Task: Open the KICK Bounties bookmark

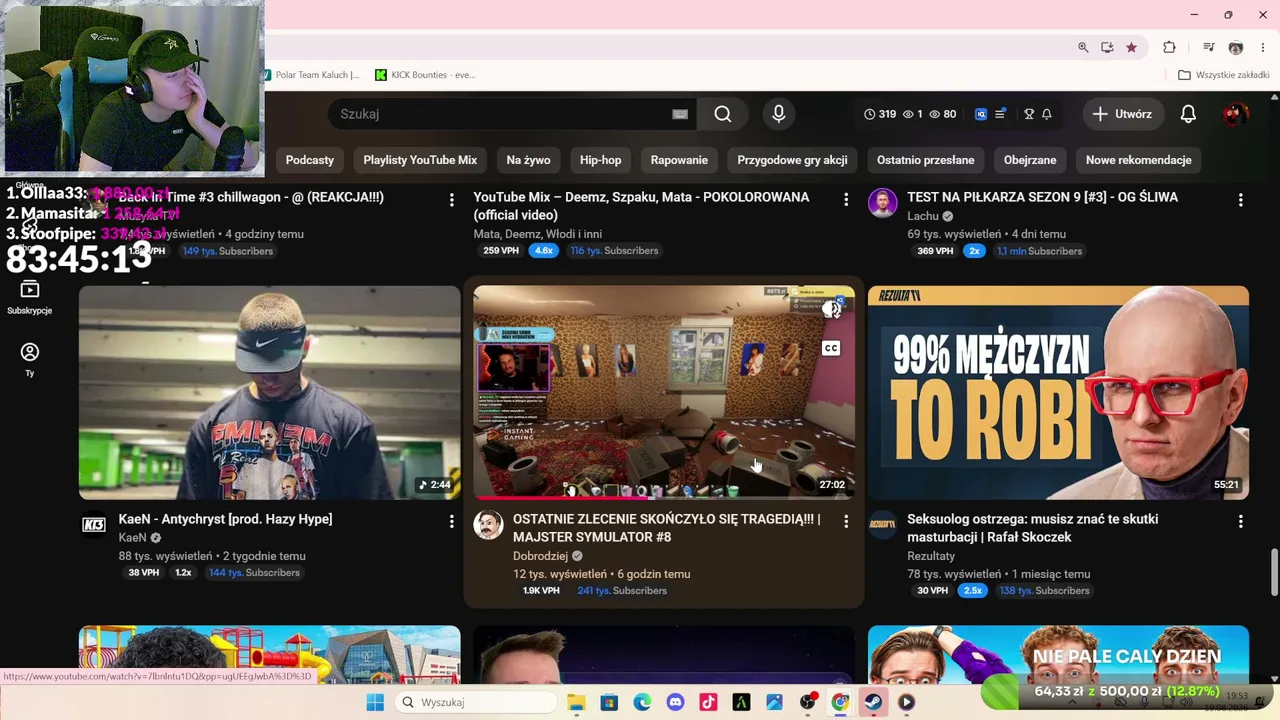Action: (425, 75)
